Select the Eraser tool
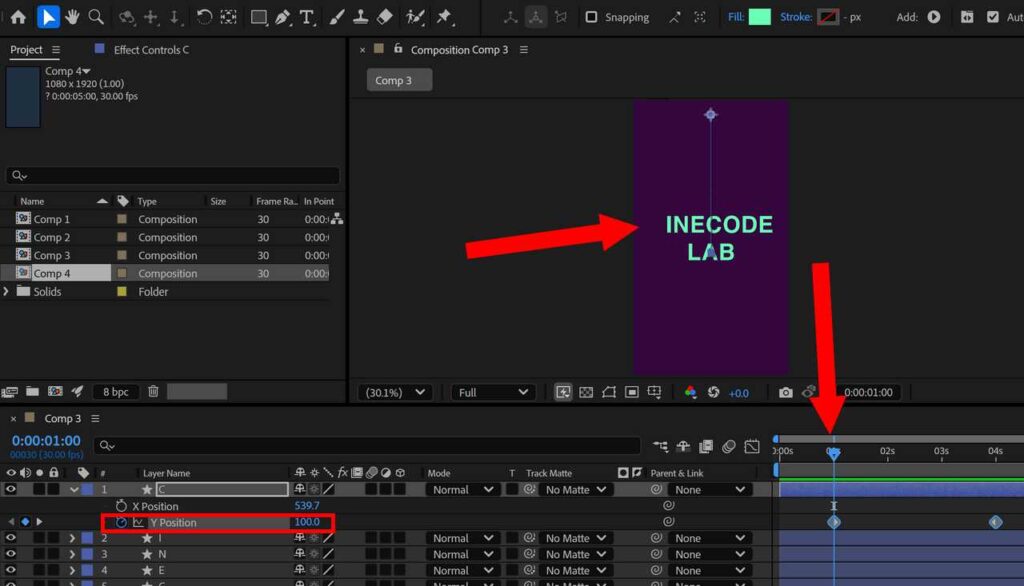 [385, 17]
